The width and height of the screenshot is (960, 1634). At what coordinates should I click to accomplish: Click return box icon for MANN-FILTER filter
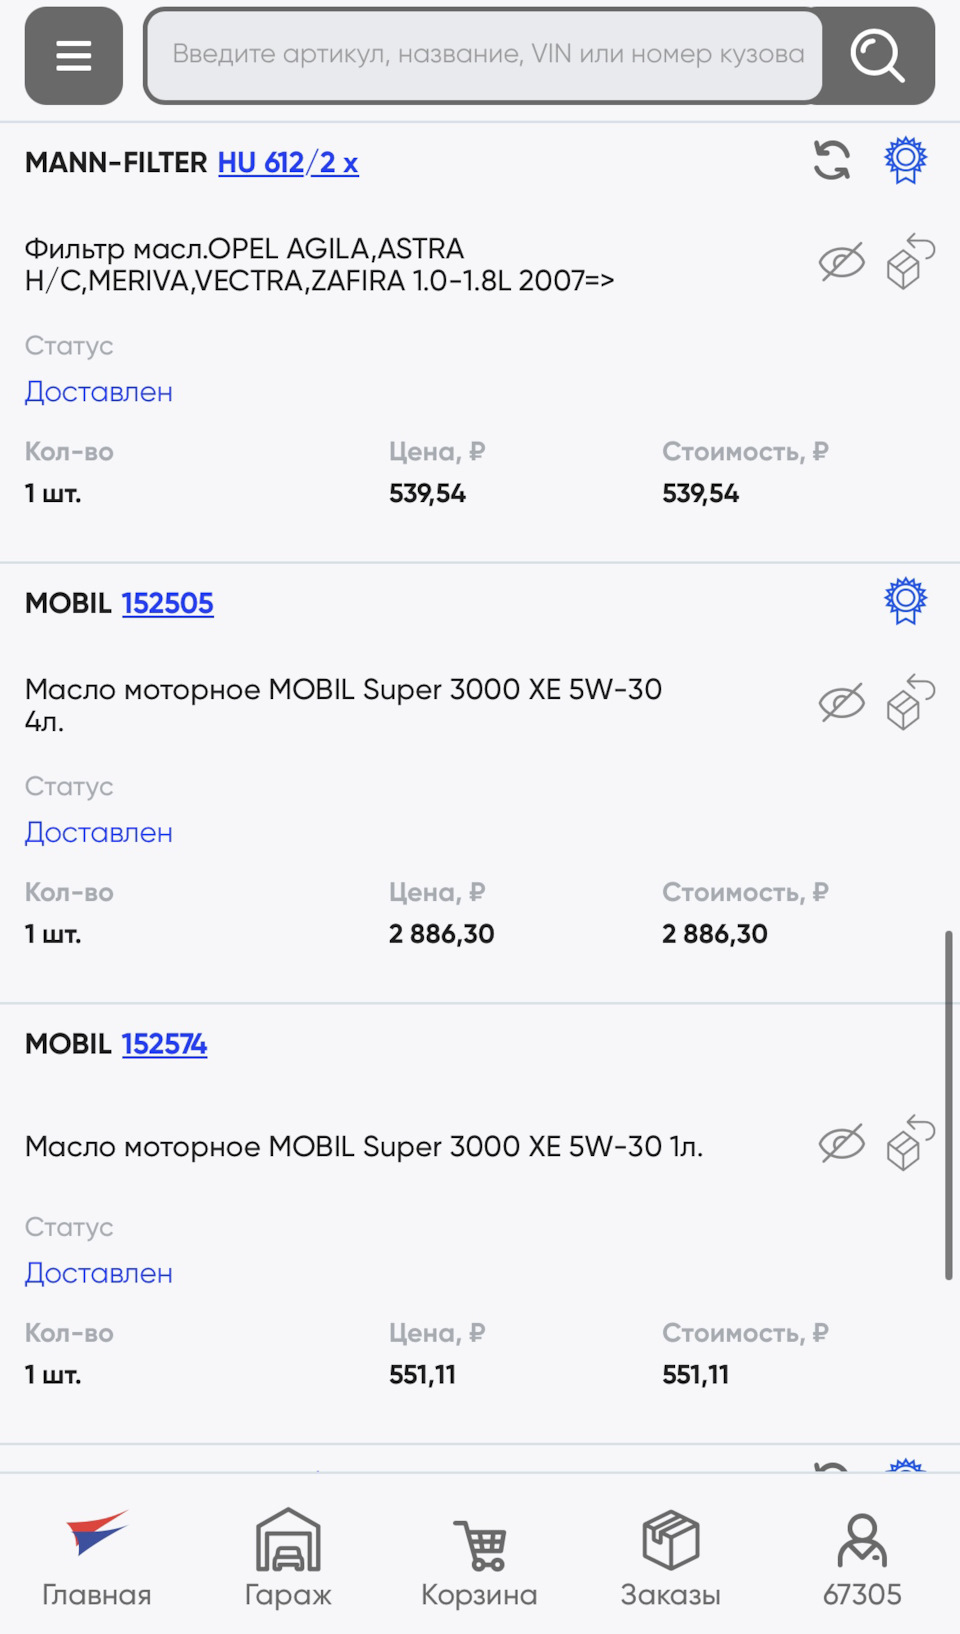coord(908,263)
